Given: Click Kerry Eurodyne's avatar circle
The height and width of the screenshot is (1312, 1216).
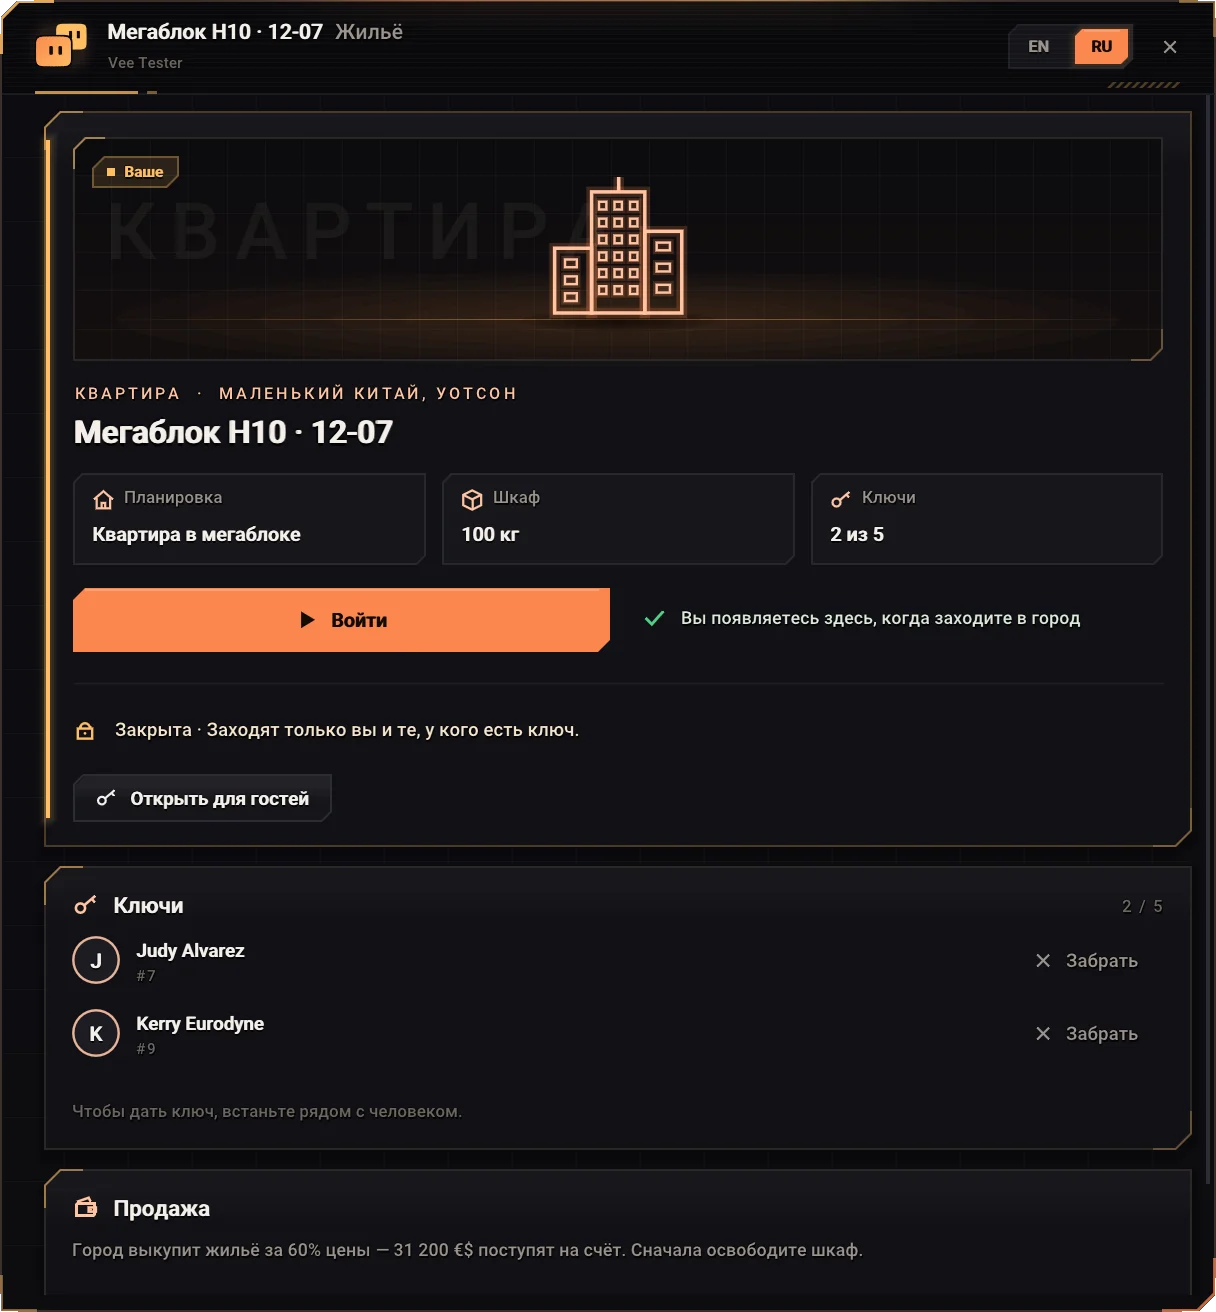Looking at the screenshot, I should point(96,1034).
